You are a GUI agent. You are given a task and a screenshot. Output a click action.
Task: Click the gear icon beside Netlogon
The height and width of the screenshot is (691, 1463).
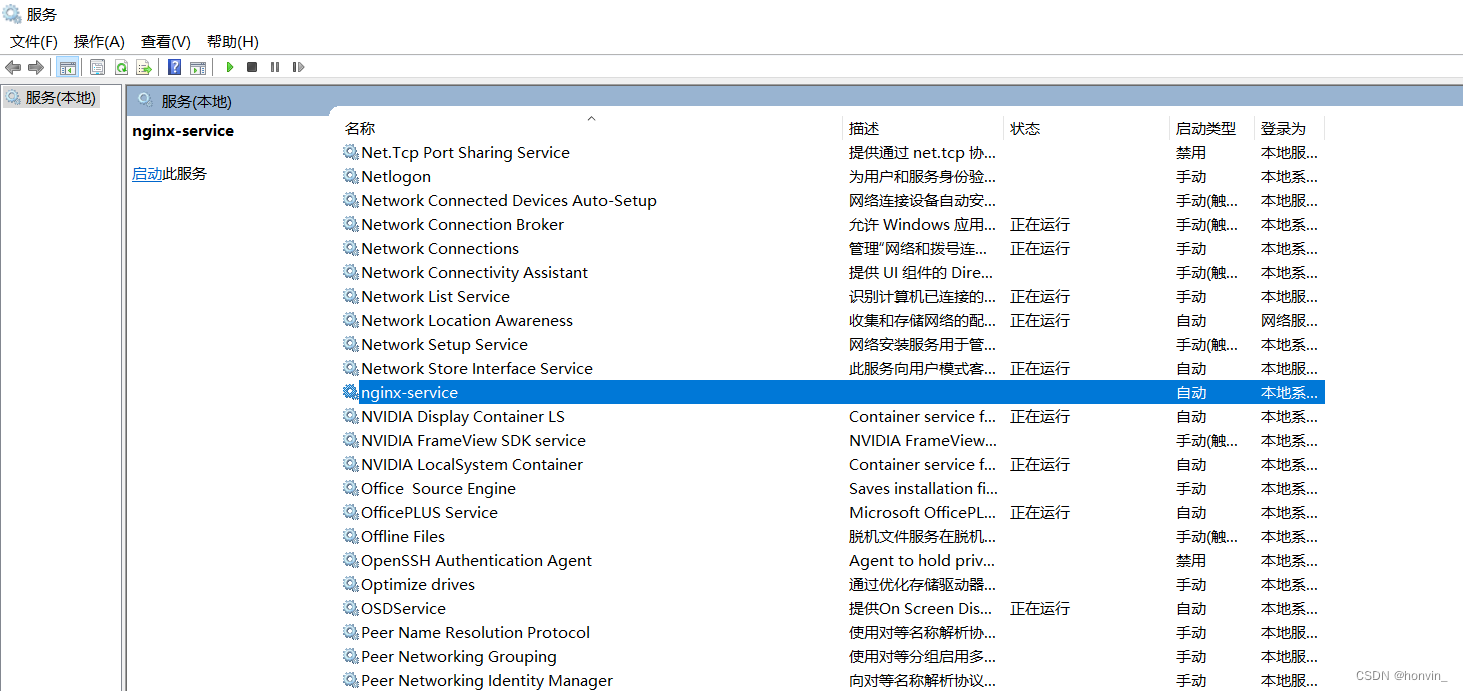[x=351, y=176]
